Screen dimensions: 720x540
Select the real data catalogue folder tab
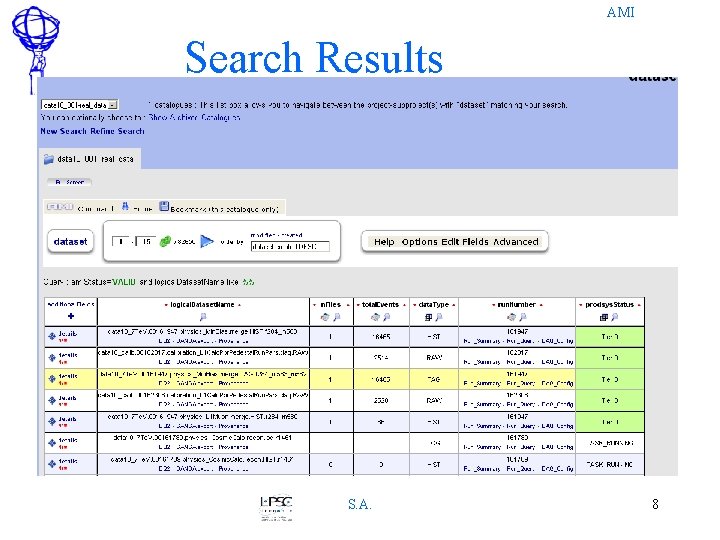click(89, 159)
